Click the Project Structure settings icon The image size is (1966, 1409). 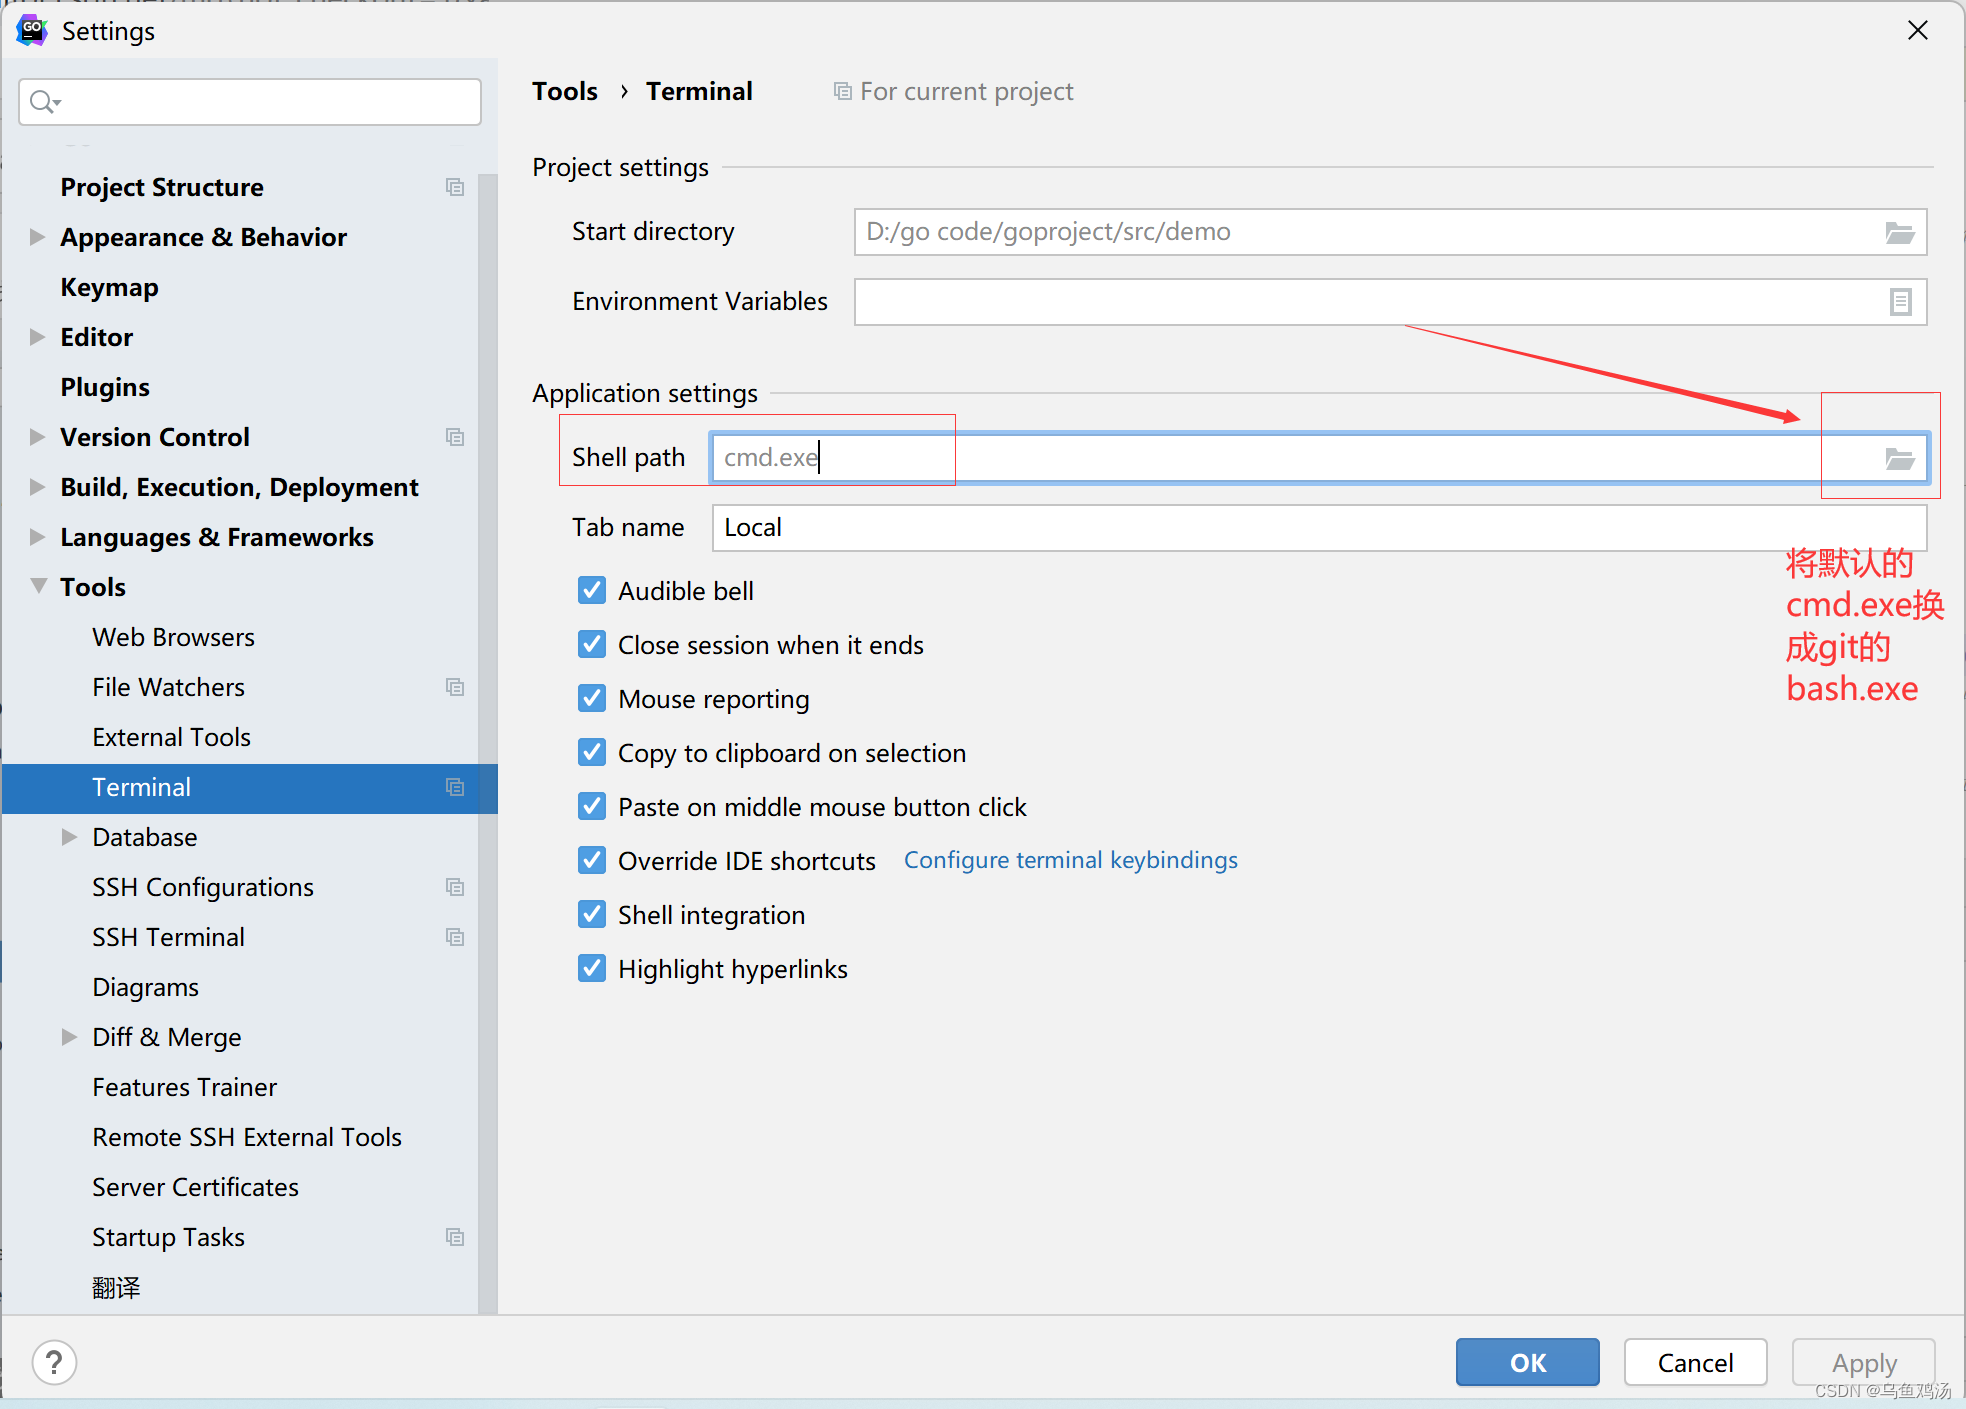455,188
